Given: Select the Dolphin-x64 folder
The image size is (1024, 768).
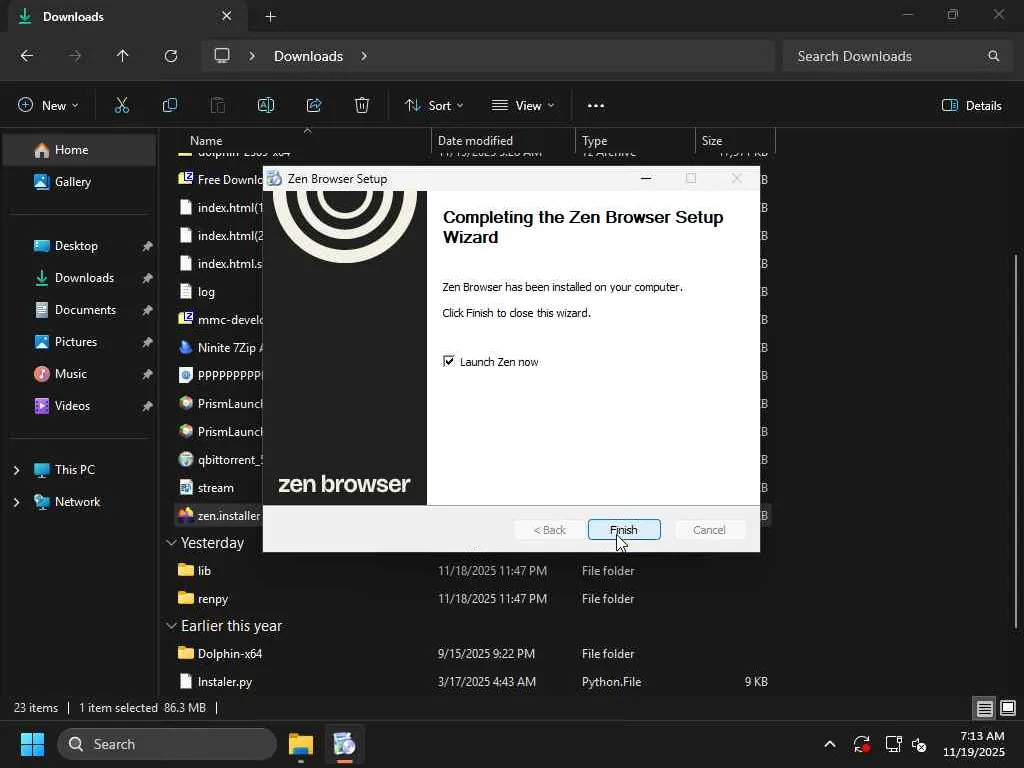Looking at the screenshot, I should coord(473,654).
